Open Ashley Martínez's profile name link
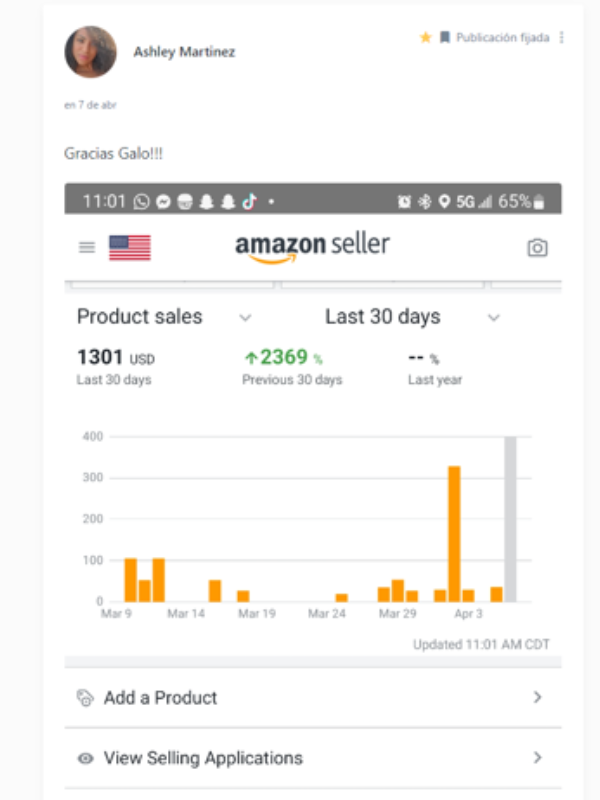 184,52
